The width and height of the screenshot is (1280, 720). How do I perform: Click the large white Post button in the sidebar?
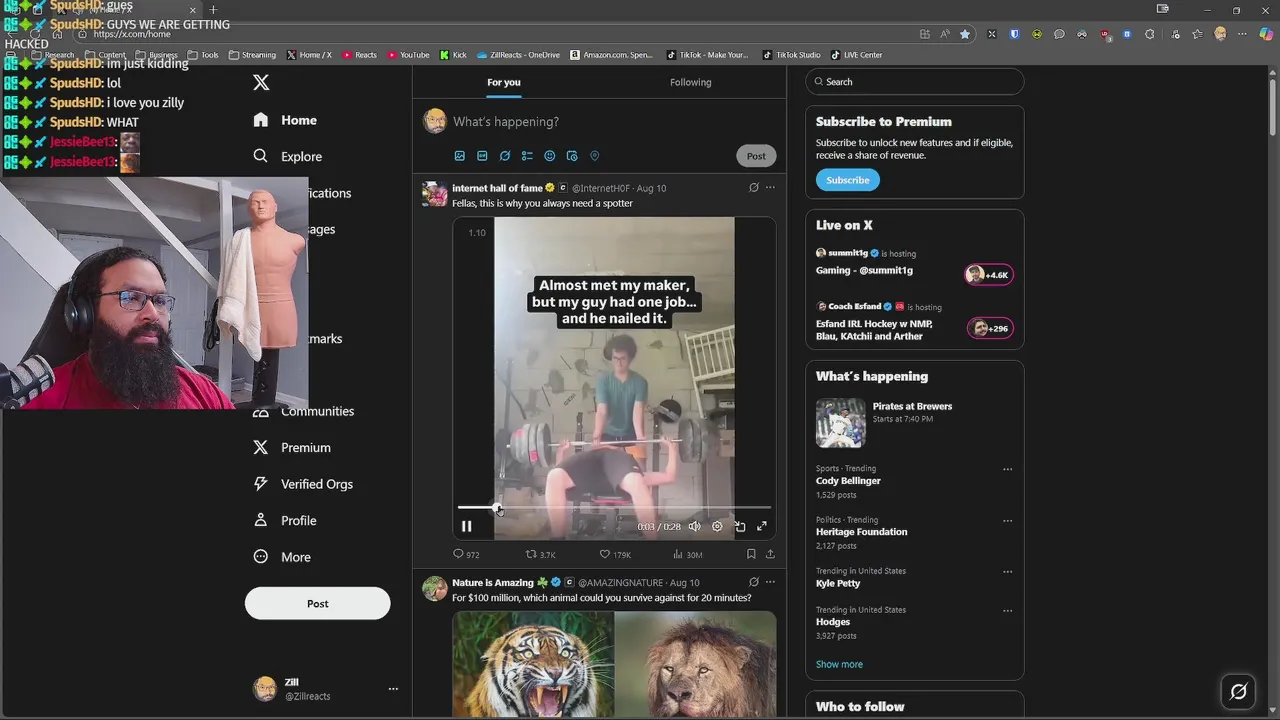pyautogui.click(x=317, y=603)
